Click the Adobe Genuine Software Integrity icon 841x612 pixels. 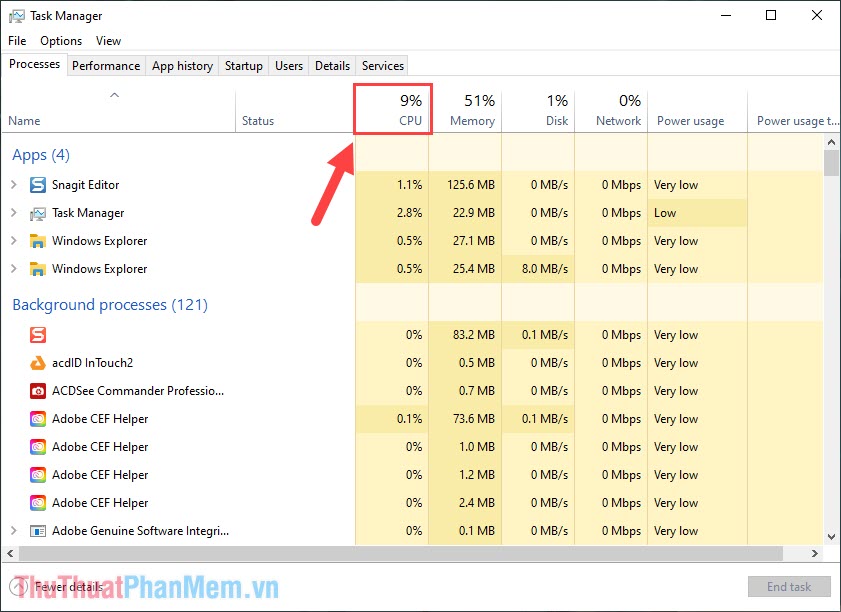pos(38,531)
